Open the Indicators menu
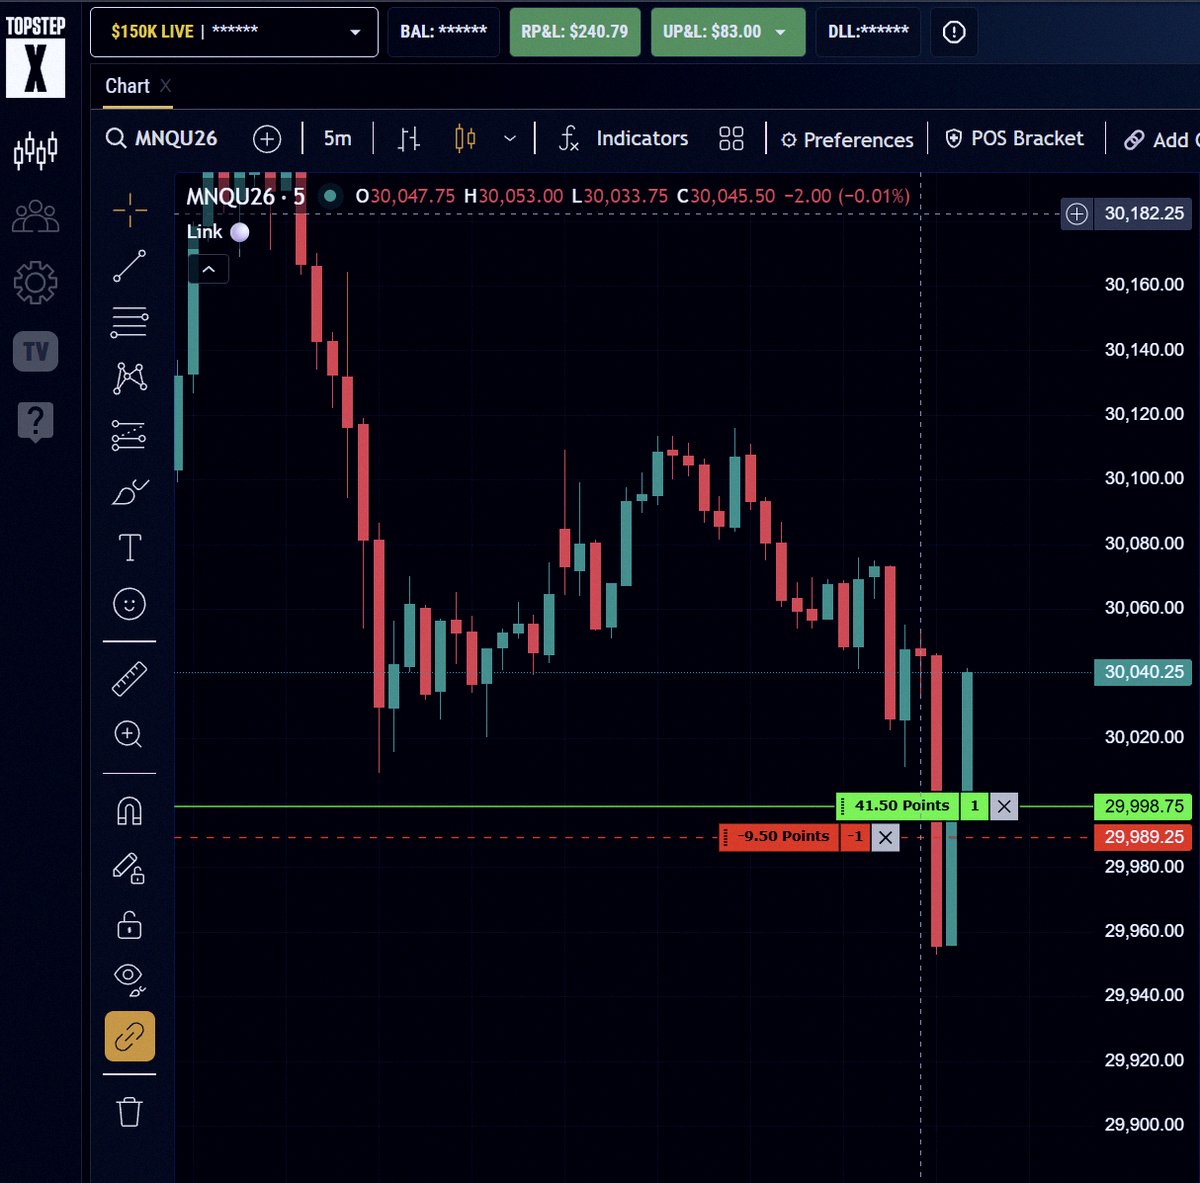 tap(624, 138)
